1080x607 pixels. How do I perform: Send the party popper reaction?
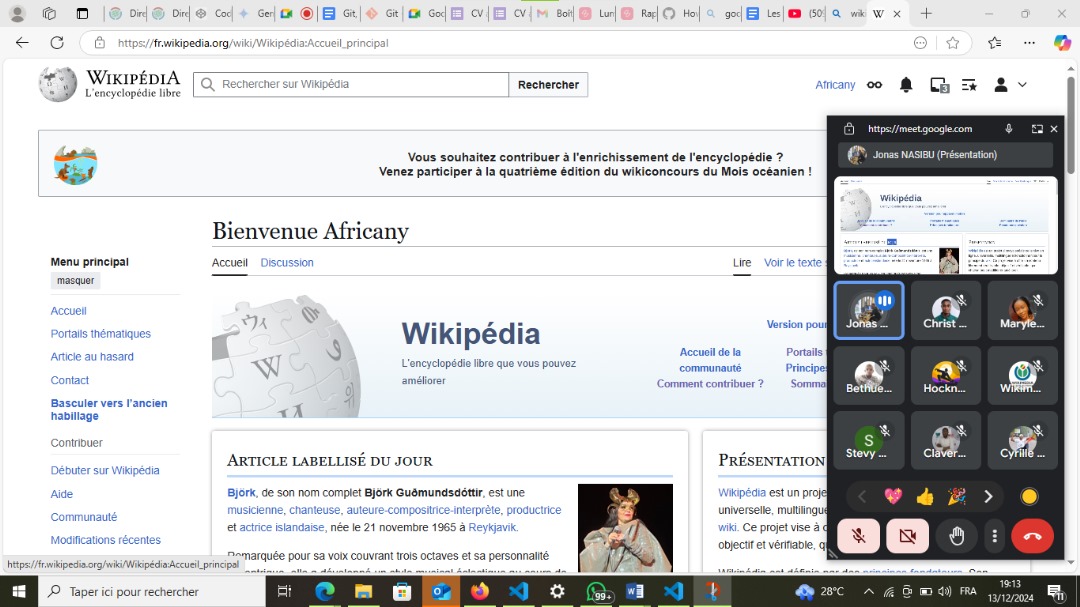(x=957, y=496)
